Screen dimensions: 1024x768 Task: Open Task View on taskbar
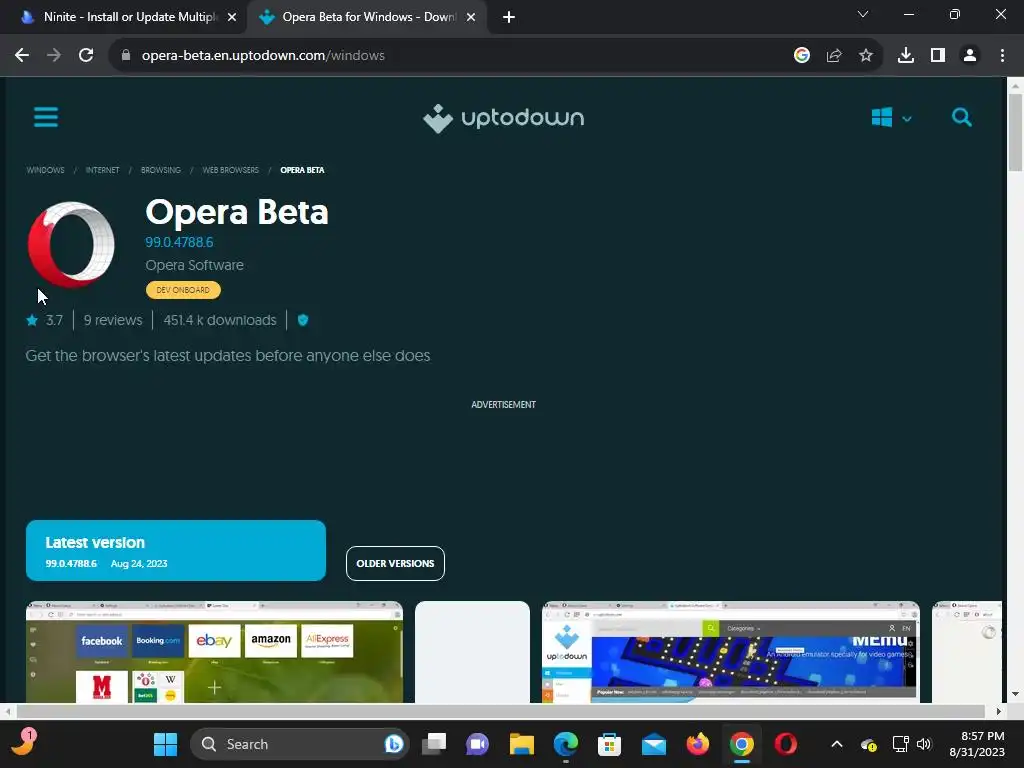[434, 744]
